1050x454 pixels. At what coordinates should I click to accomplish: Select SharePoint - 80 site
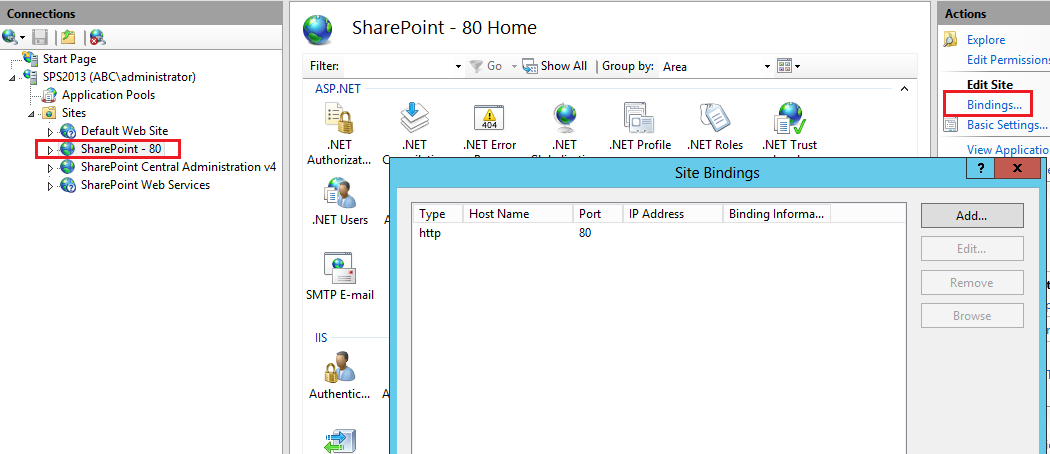click(x=121, y=149)
